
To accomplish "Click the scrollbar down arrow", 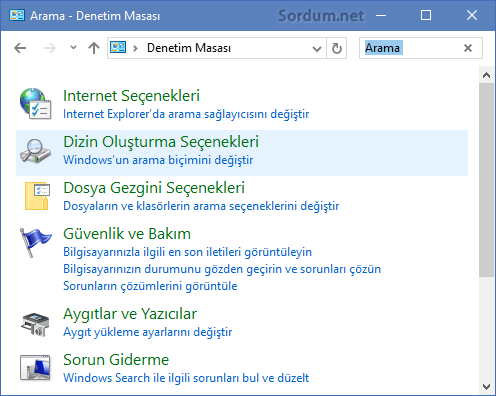I will tap(486, 387).
